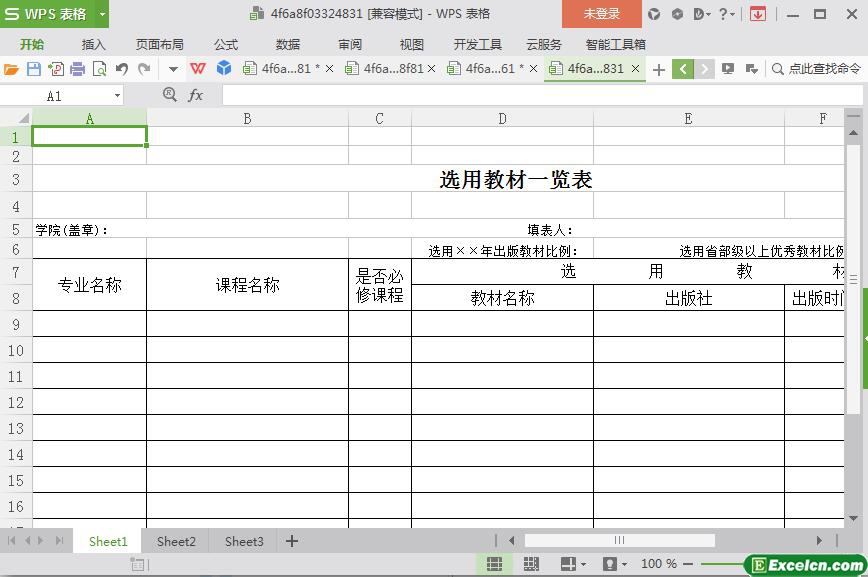
Task: Click the Select All corner triangle
Action: [x=23, y=118]
